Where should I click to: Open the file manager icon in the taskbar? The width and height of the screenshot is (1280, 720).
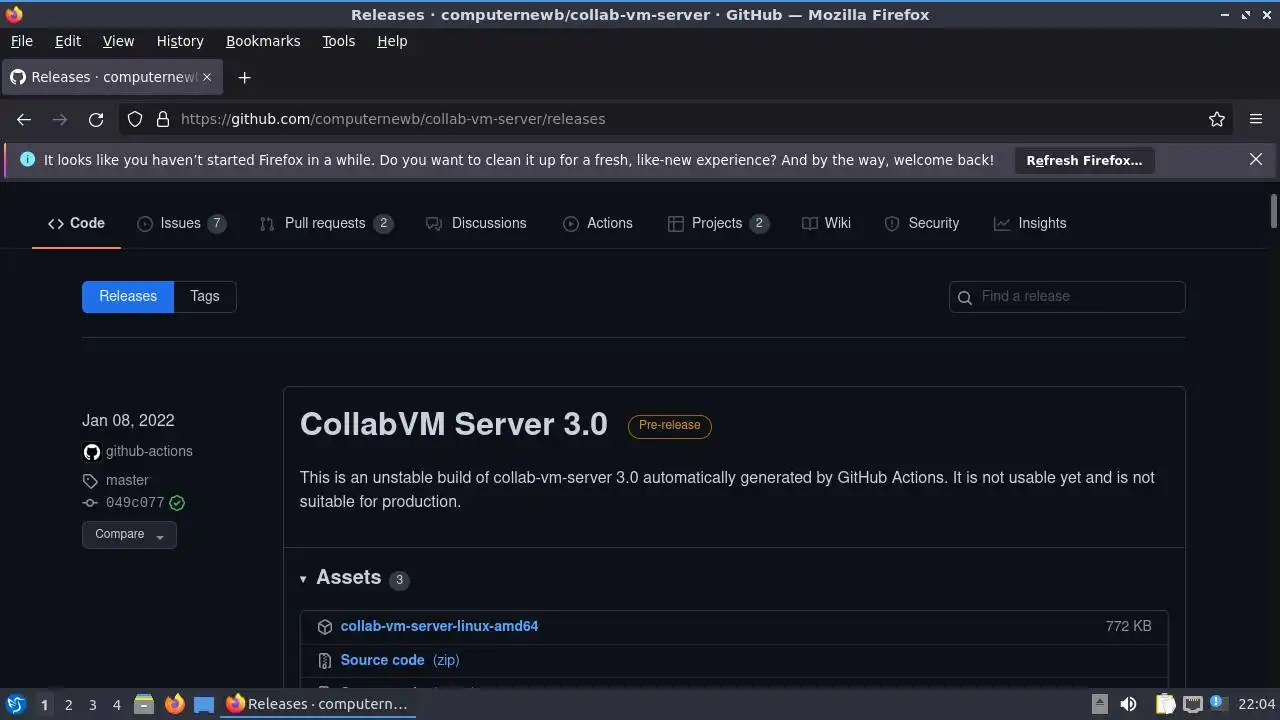[144, 704]
